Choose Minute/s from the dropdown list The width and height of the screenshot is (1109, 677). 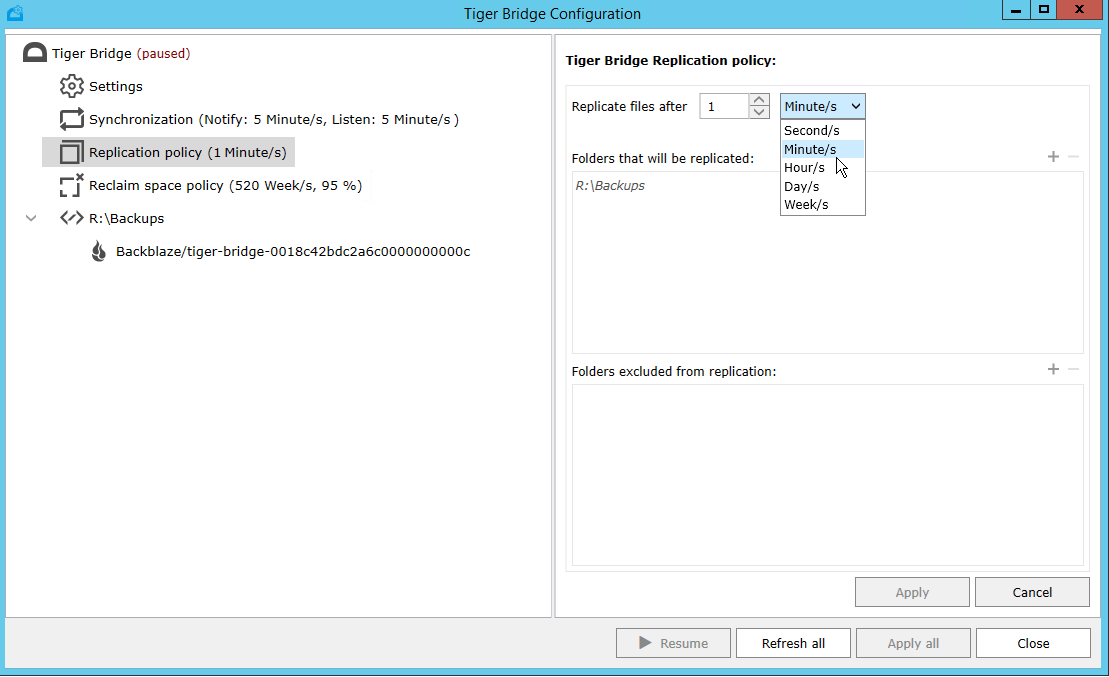point(823,149)
